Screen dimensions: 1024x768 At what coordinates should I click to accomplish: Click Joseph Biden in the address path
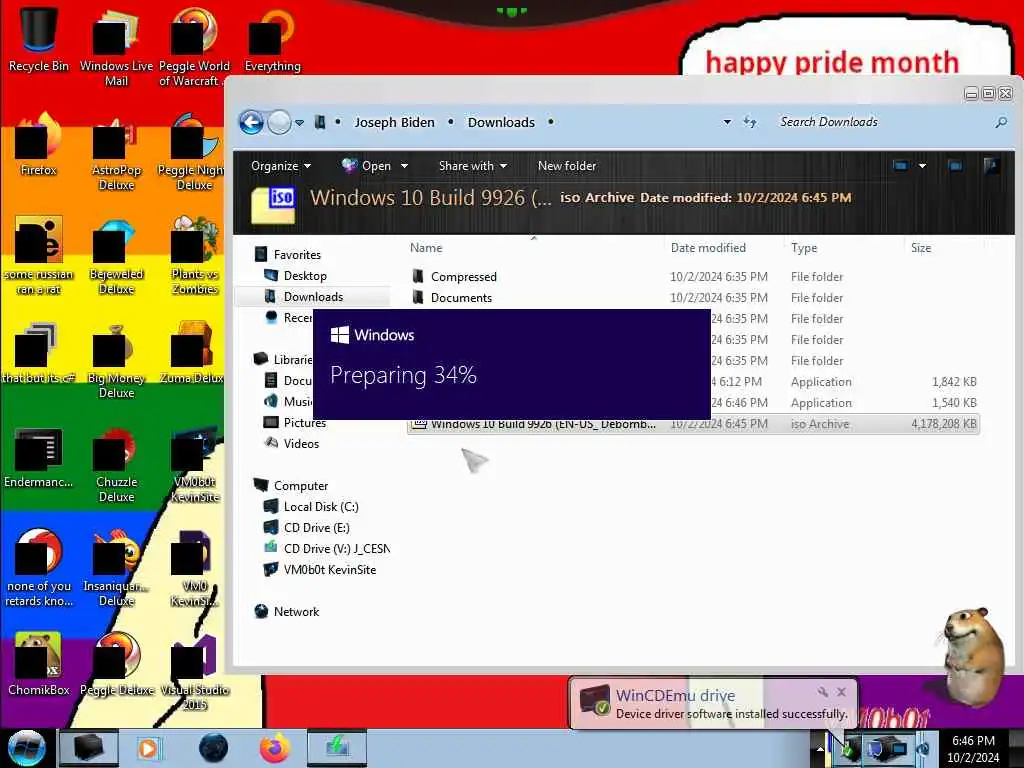coord(394,122)
